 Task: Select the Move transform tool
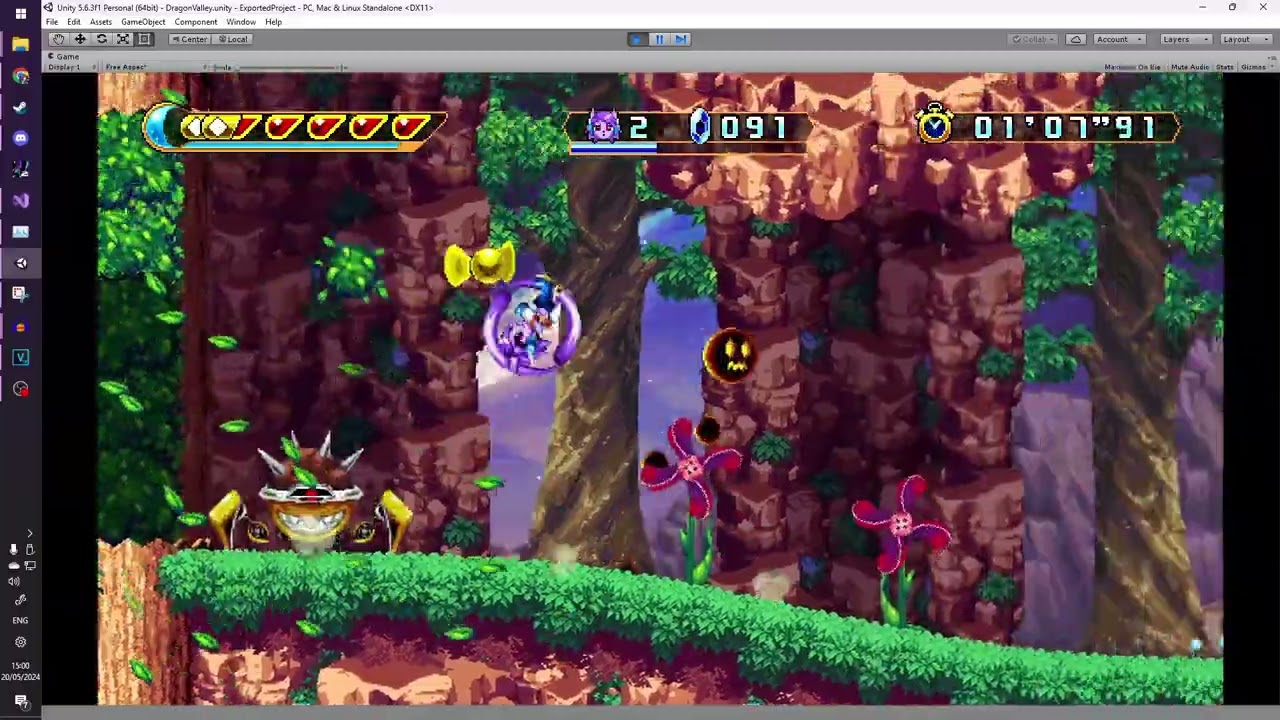tap(80, 39)
